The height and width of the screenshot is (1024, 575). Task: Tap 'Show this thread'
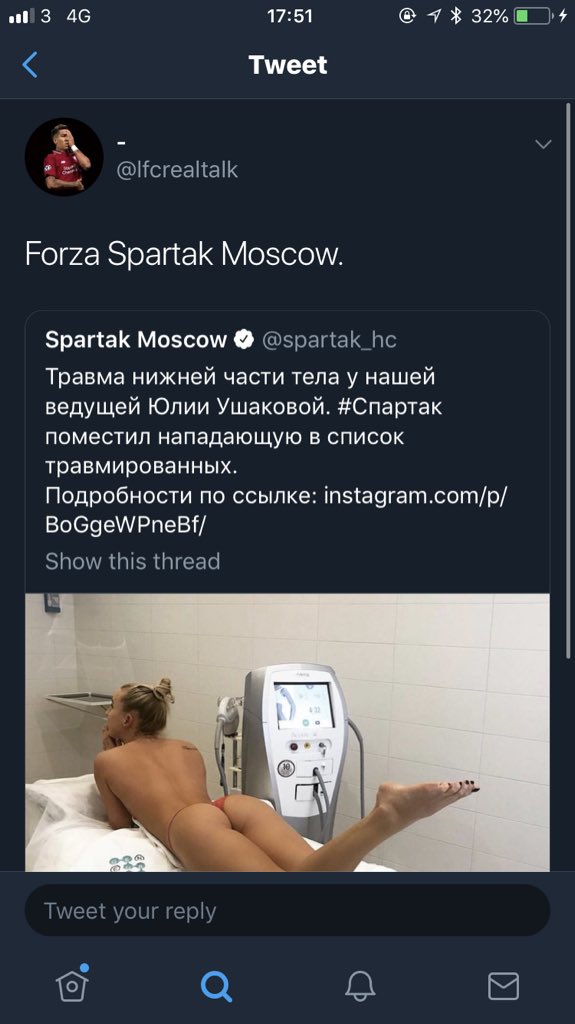click(x=133, y=561)
